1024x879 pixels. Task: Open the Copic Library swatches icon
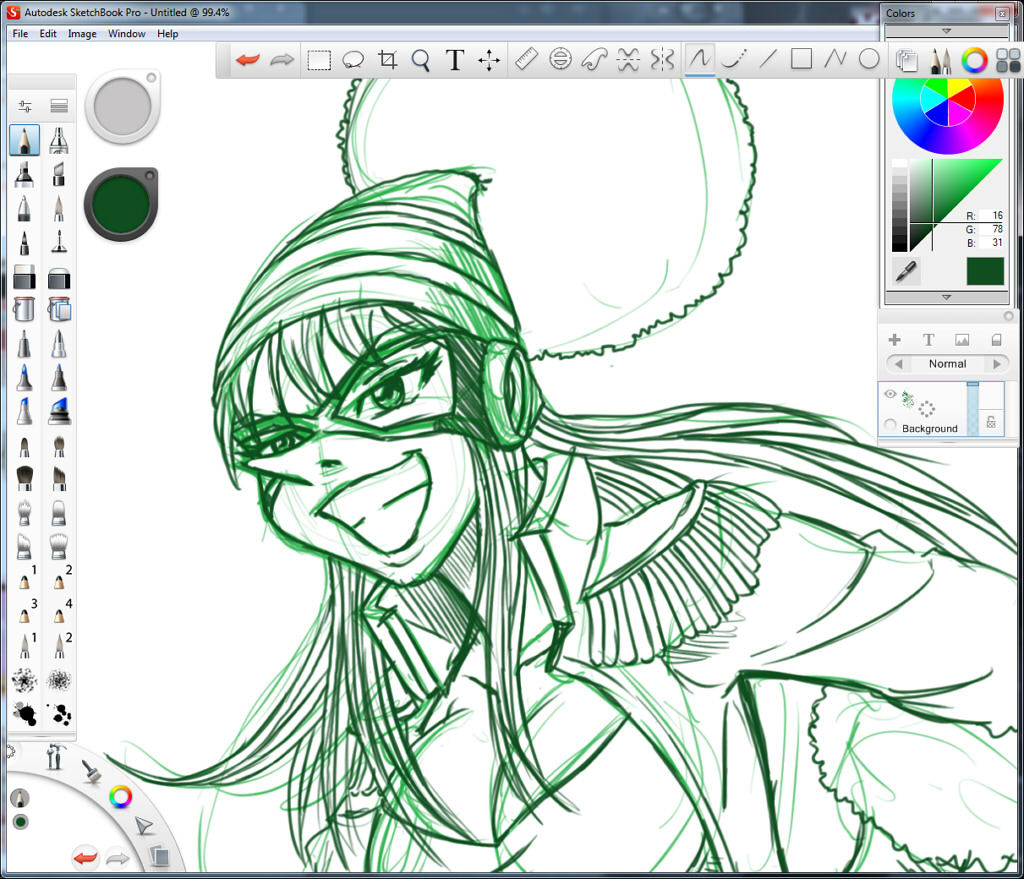coord(1008,61)
